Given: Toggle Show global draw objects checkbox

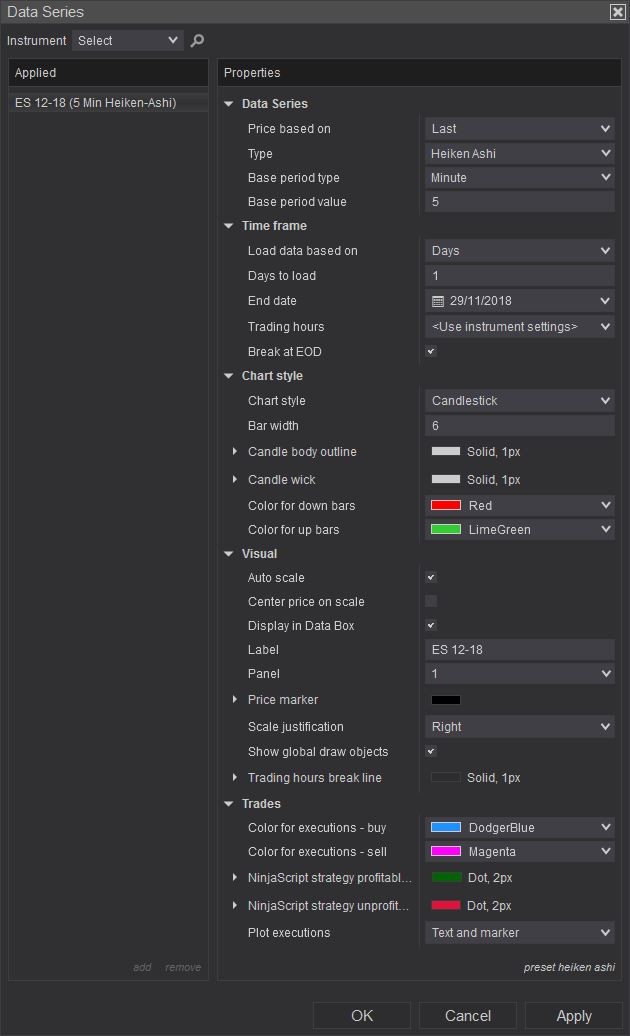Looking at the screenshot, I should pyautogui.click(x=431, y=752).
